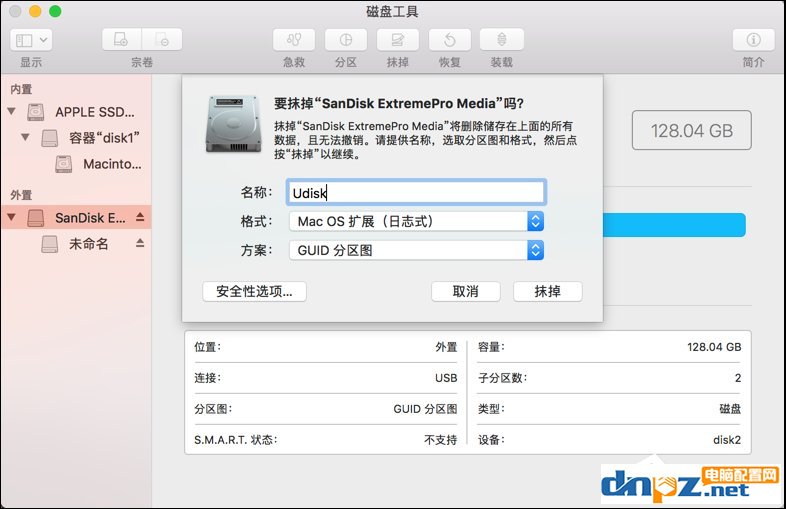Click the 名称 name input field

[x=416, y=193]
